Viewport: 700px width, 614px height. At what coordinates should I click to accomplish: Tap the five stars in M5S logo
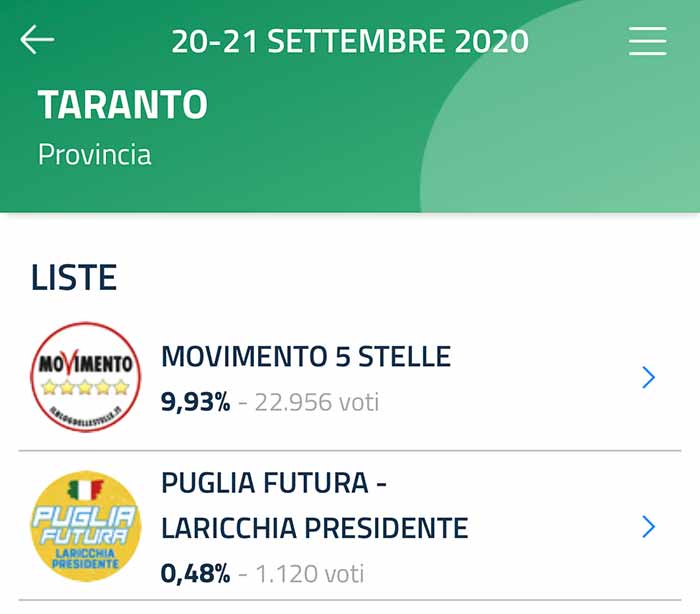click(x=85, y=387)
